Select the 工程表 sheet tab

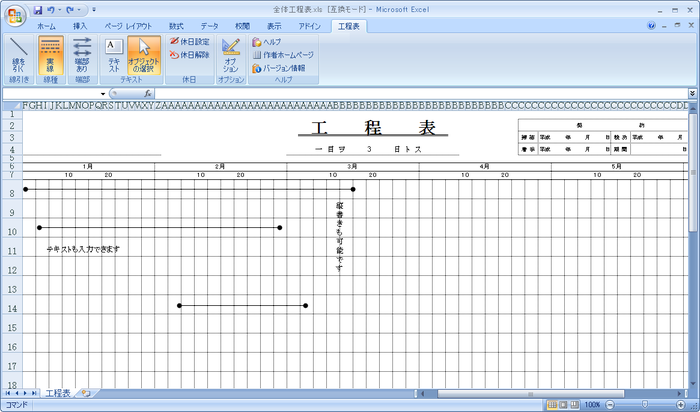click(58, 393)
